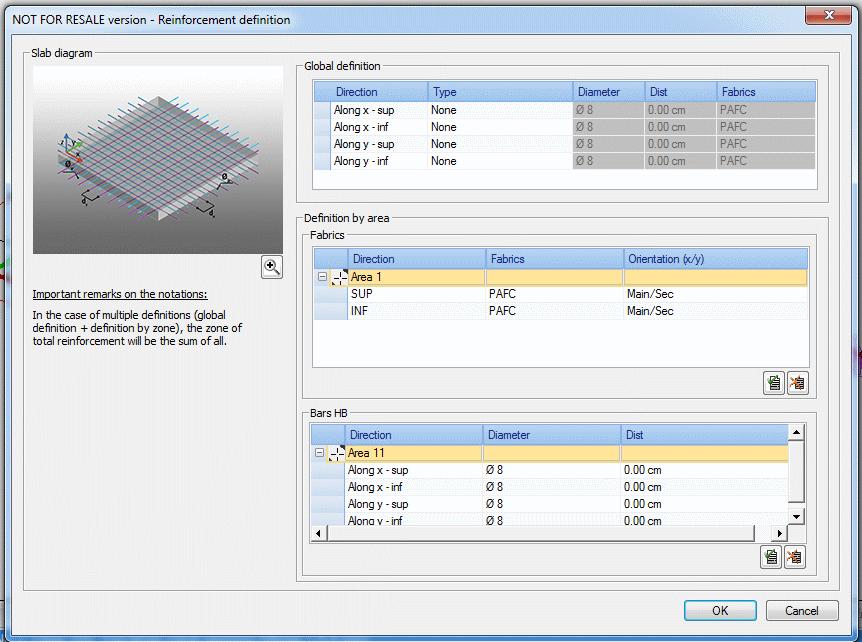
Task: Cancel the reinforcement definition dialog
Action: click(x=802, y=611)
